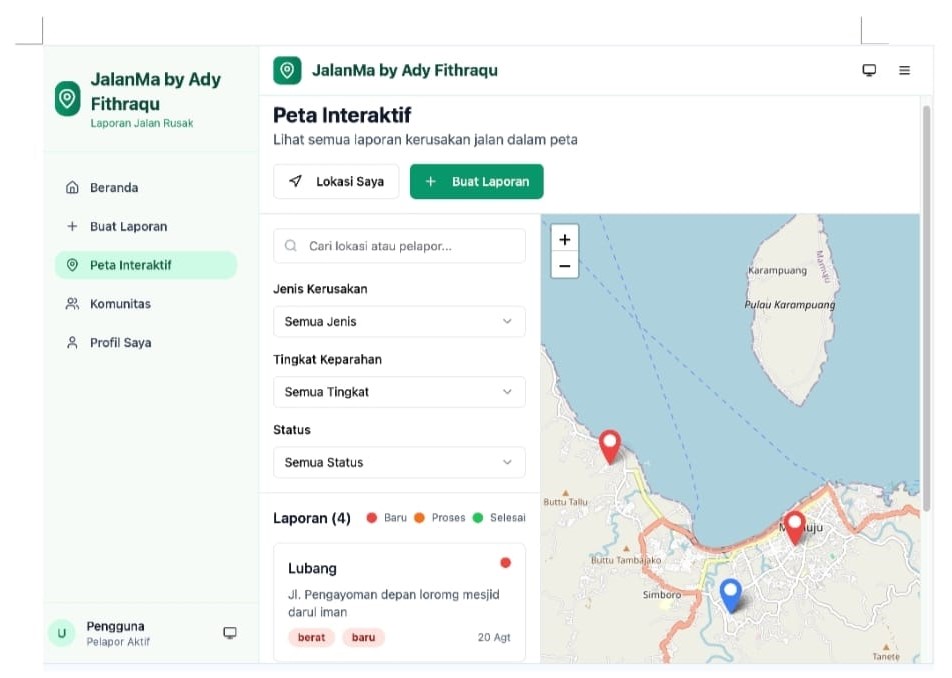This screenshot has height=678, width=952.
Task: Toggle display theme icon beside Pengguna
Action: click(230, 633)
